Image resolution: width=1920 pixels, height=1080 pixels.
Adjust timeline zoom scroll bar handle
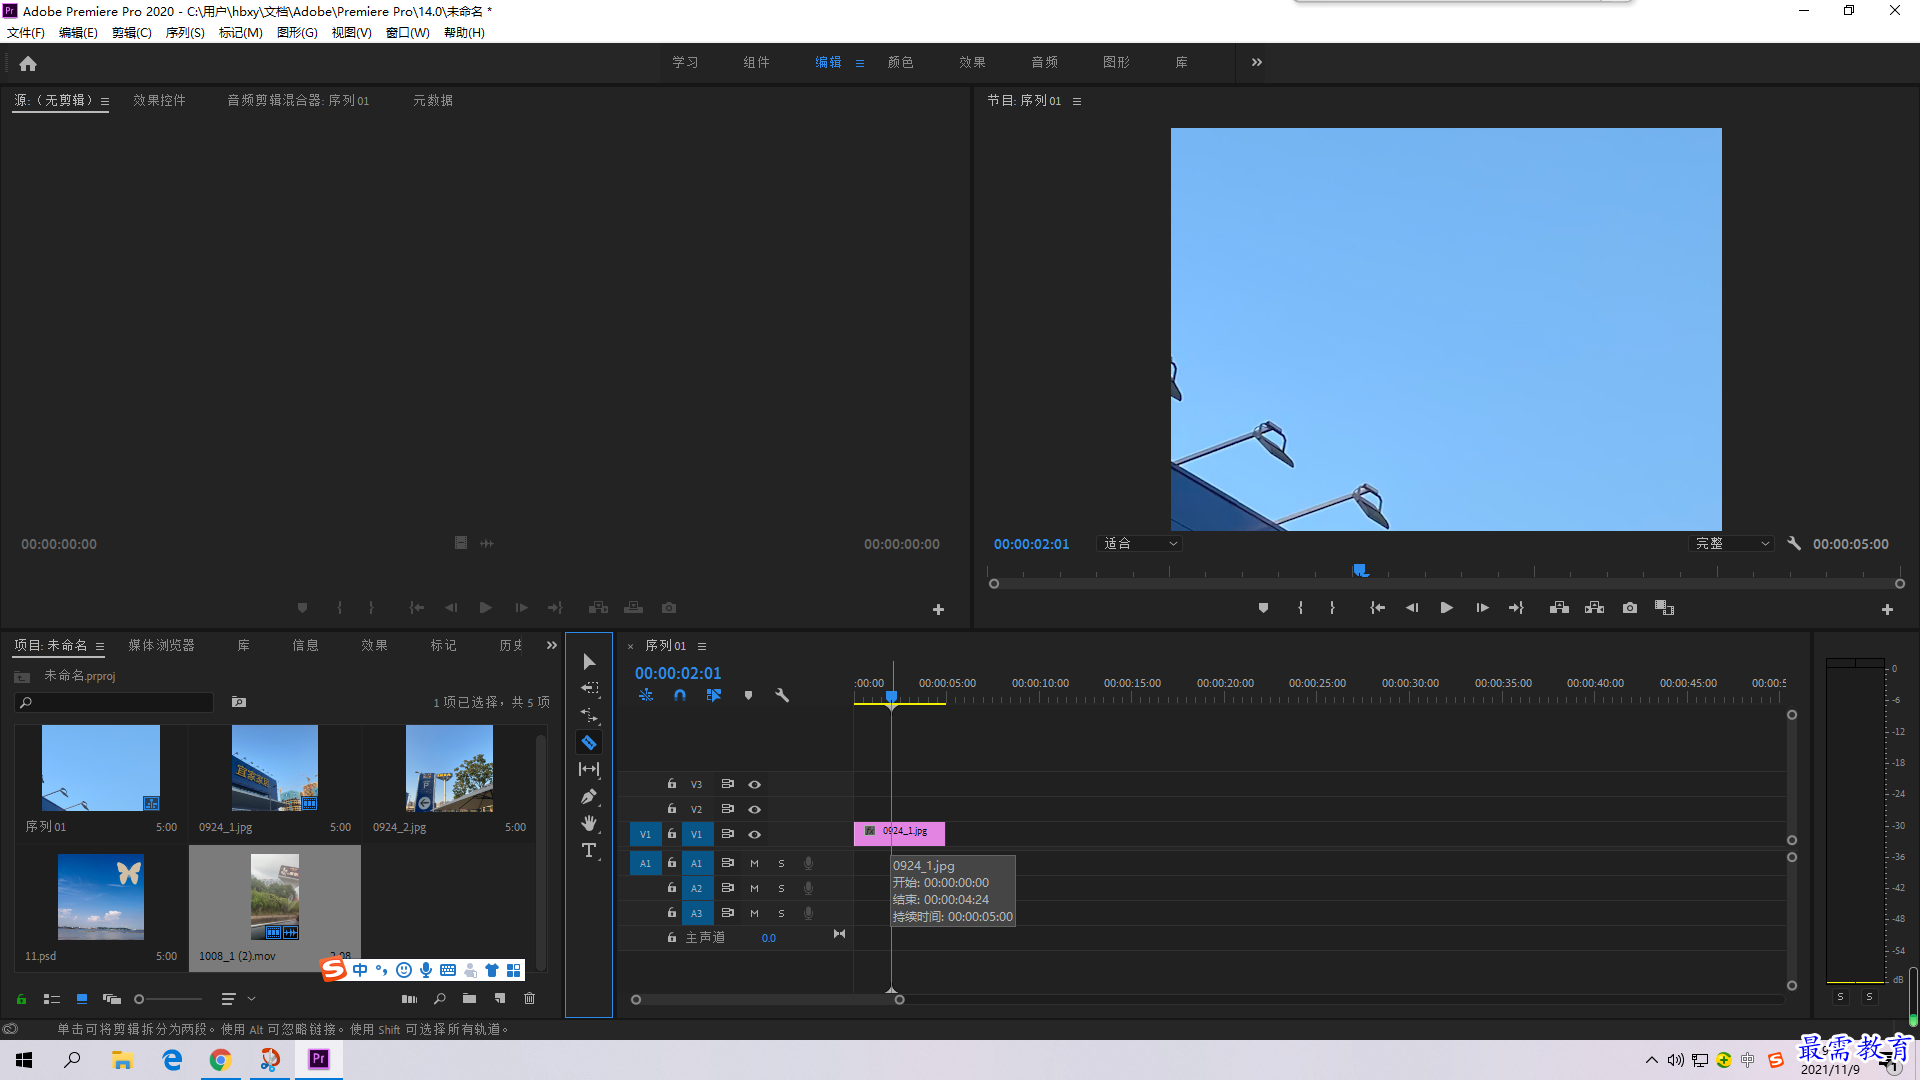tap(899, 999)
